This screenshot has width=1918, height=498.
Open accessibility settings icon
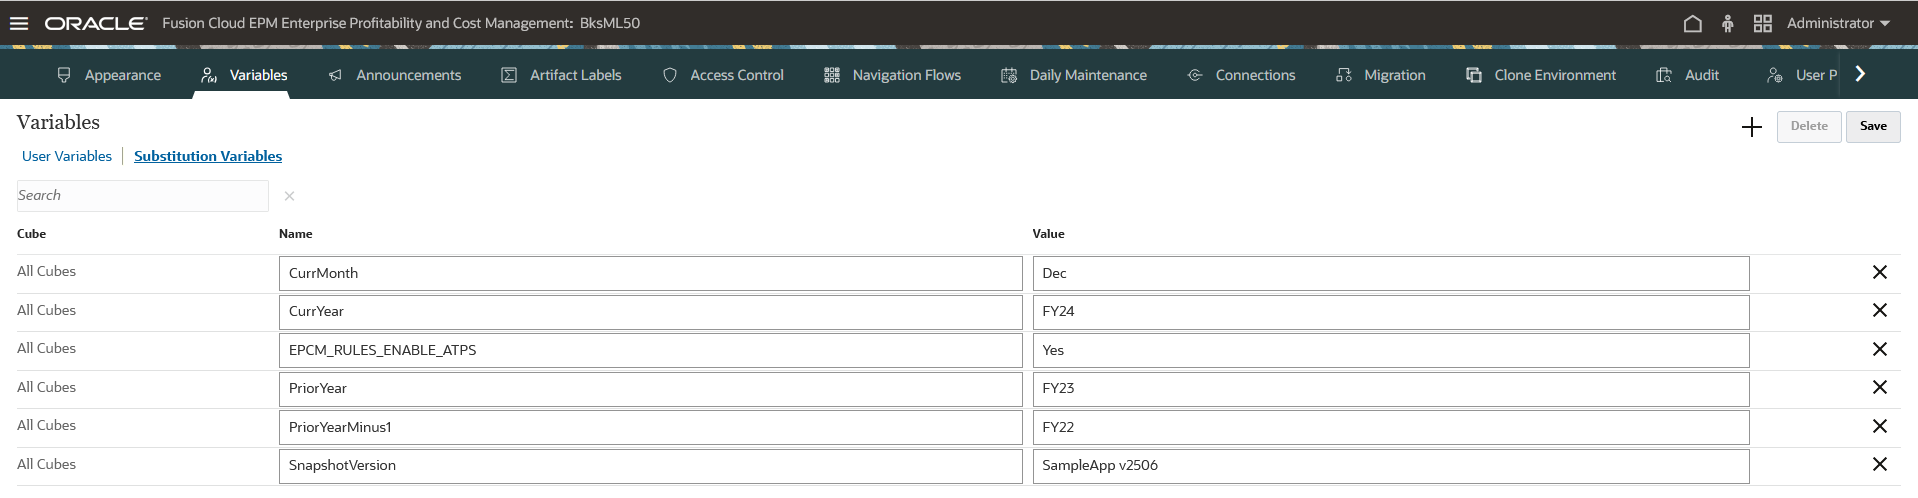pos(1727,23)
